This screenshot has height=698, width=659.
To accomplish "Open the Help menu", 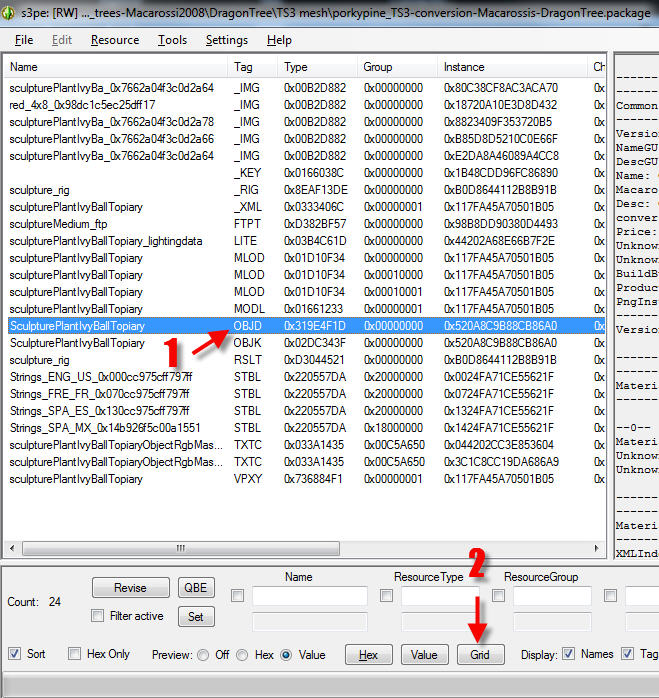I will tap(279, 40).
